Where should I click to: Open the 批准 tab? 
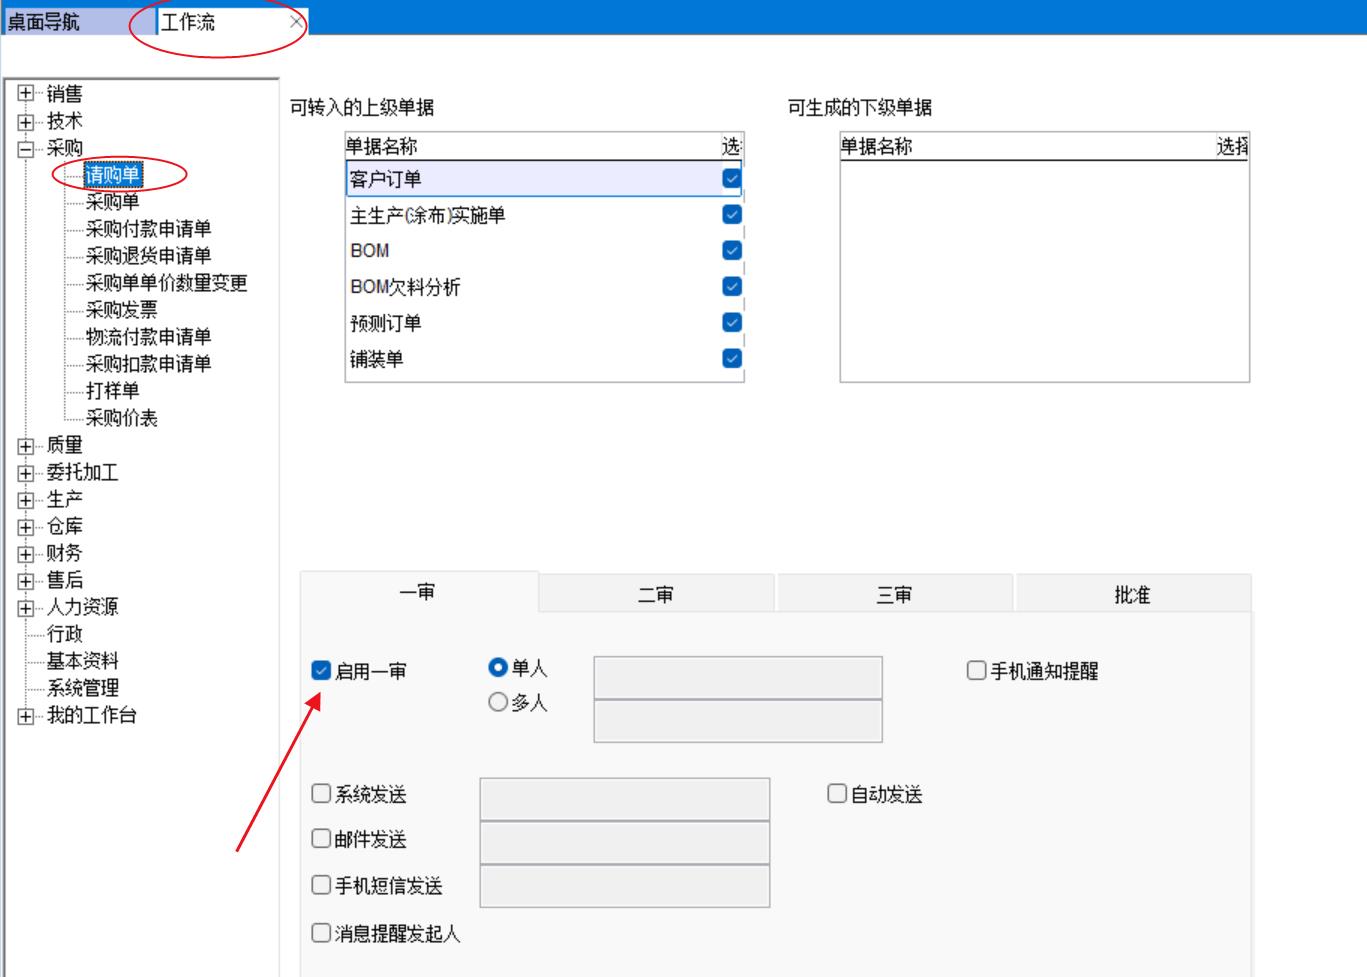pos(1132,595)
